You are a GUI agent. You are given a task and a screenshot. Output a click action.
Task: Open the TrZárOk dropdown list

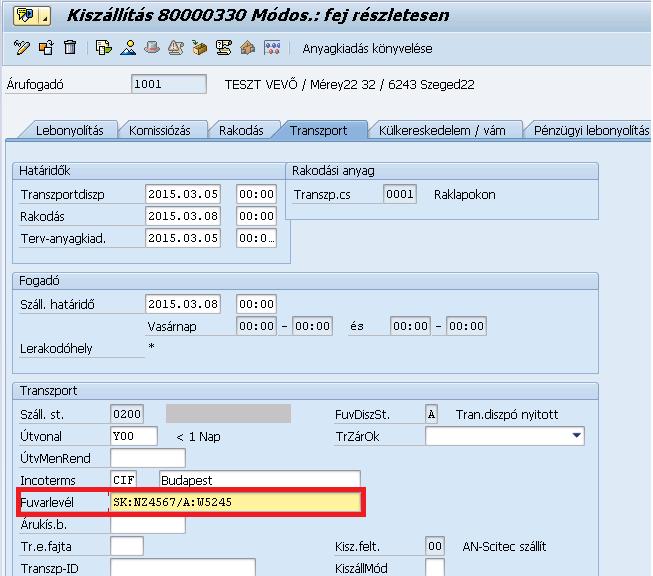pos(576,436)
